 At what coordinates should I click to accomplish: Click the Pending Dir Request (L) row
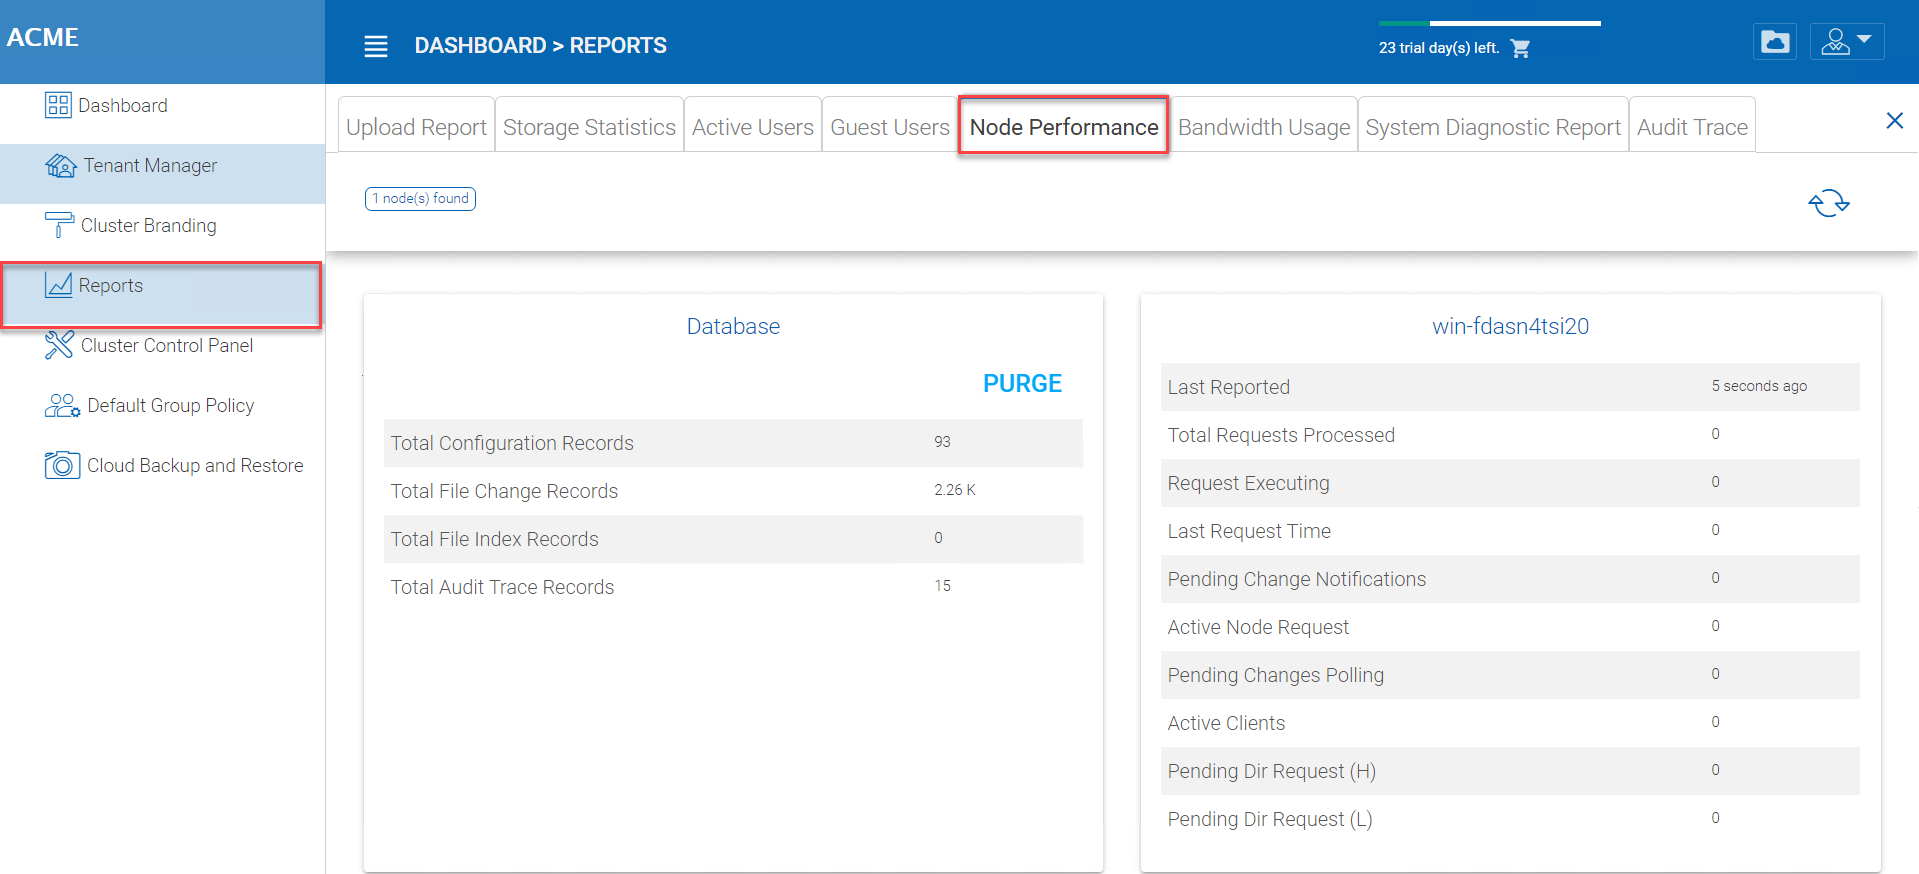coord(1510,819)
